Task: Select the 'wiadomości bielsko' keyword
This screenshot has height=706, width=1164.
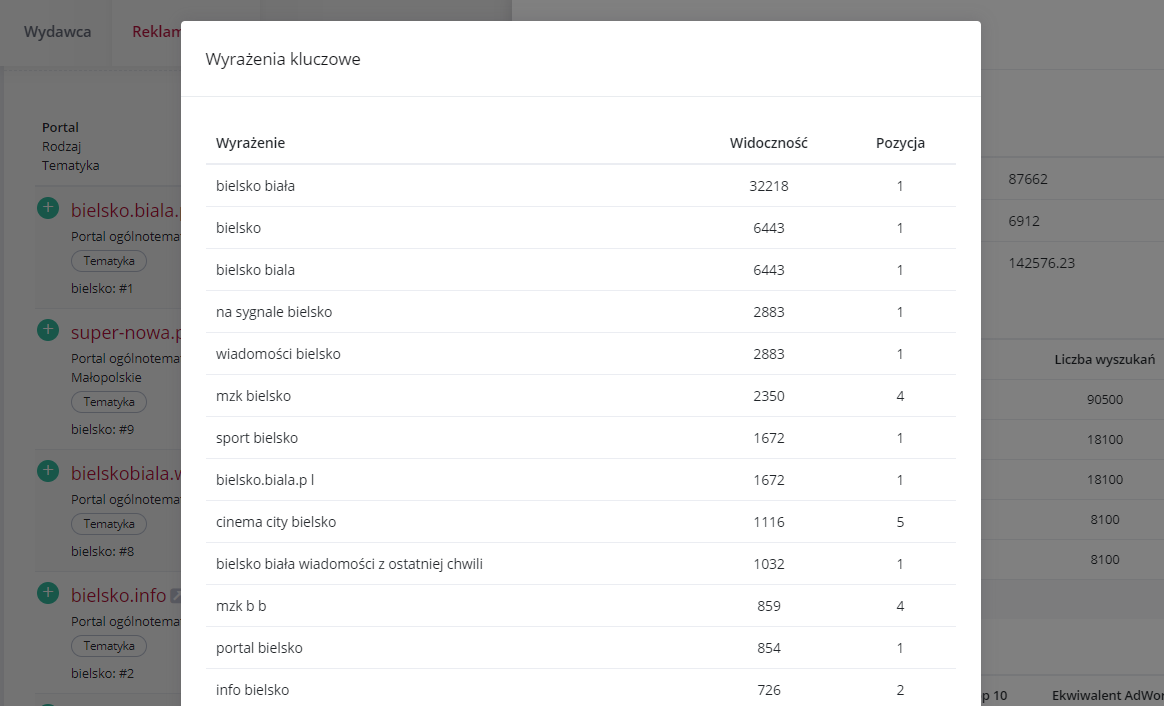Action: click(x=278, y=354)
